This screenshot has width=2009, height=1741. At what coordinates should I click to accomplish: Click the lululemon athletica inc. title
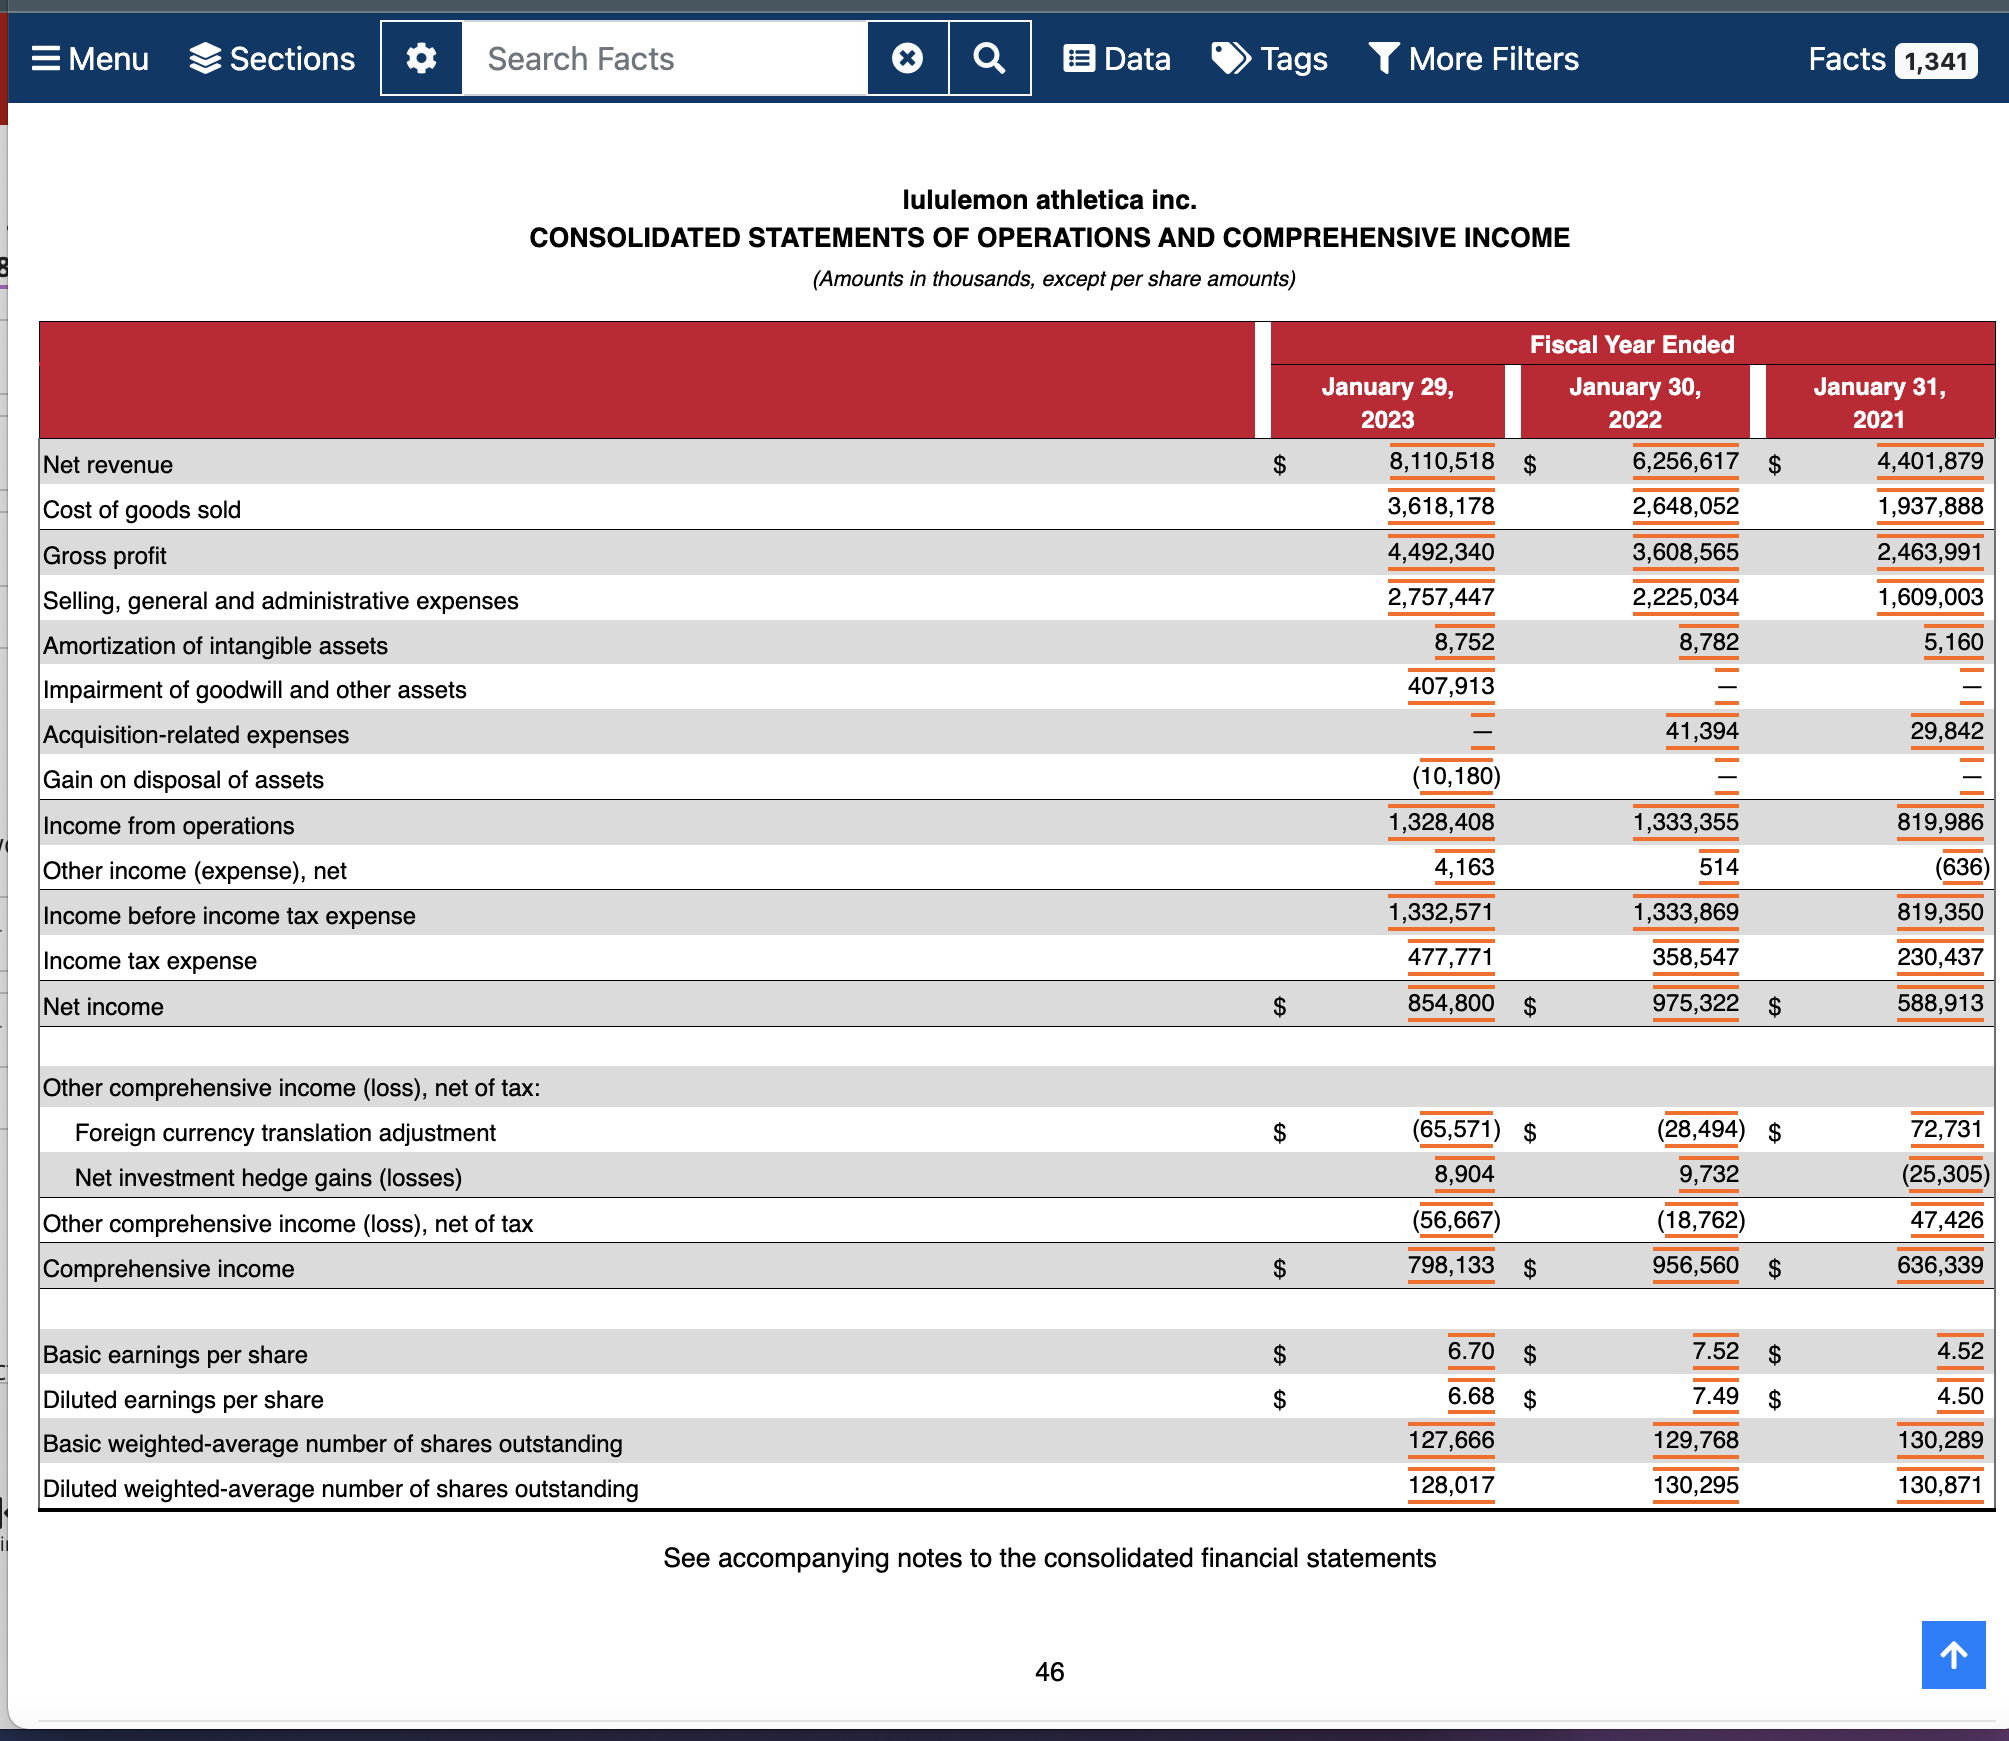click(x=1049, y=200)
